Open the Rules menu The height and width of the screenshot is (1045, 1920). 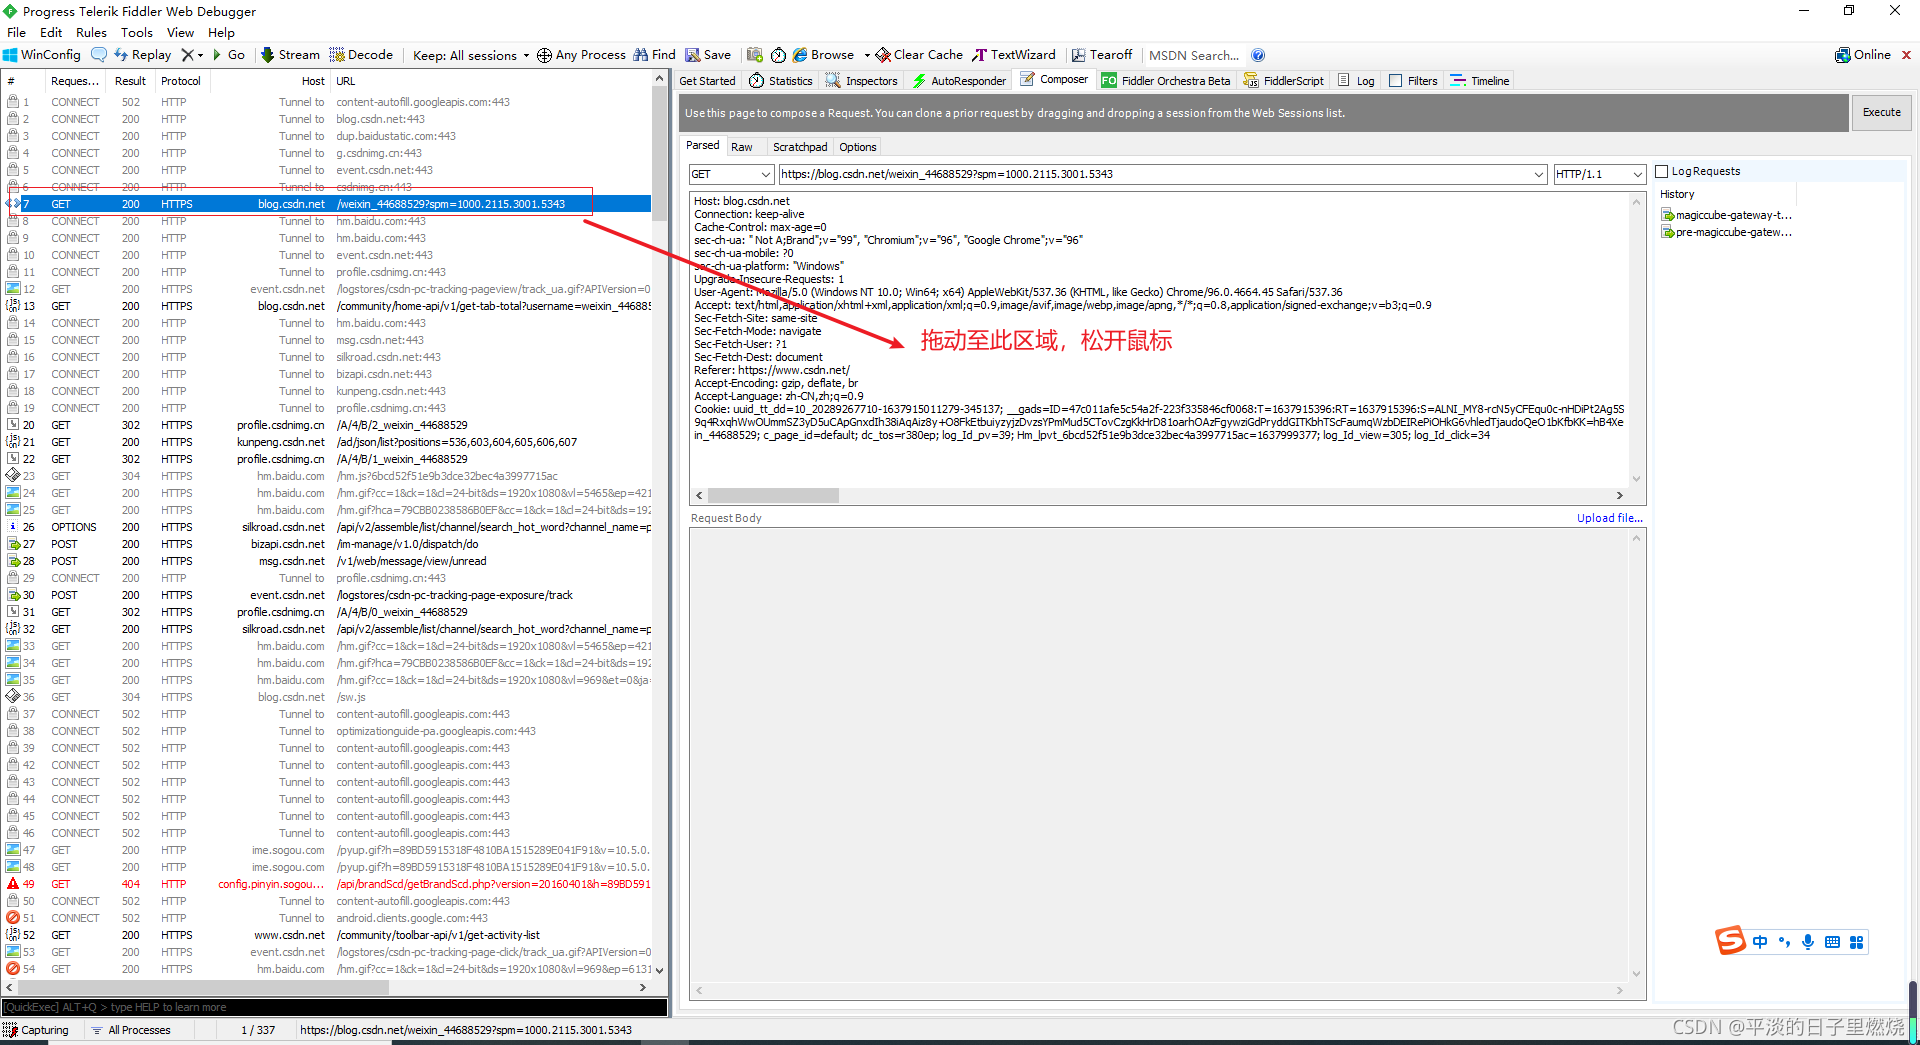(91, 32)
